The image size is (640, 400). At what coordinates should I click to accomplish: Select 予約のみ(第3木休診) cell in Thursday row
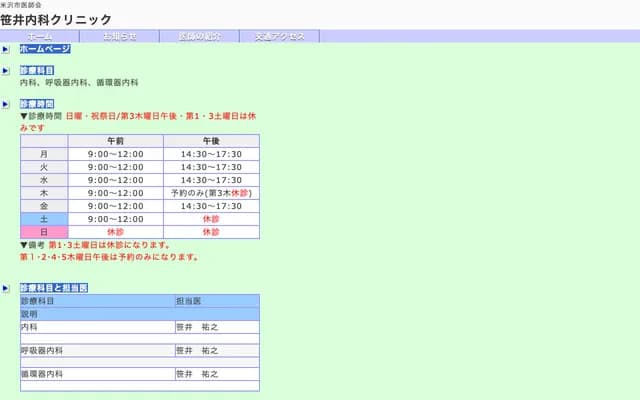pos(211,192)
